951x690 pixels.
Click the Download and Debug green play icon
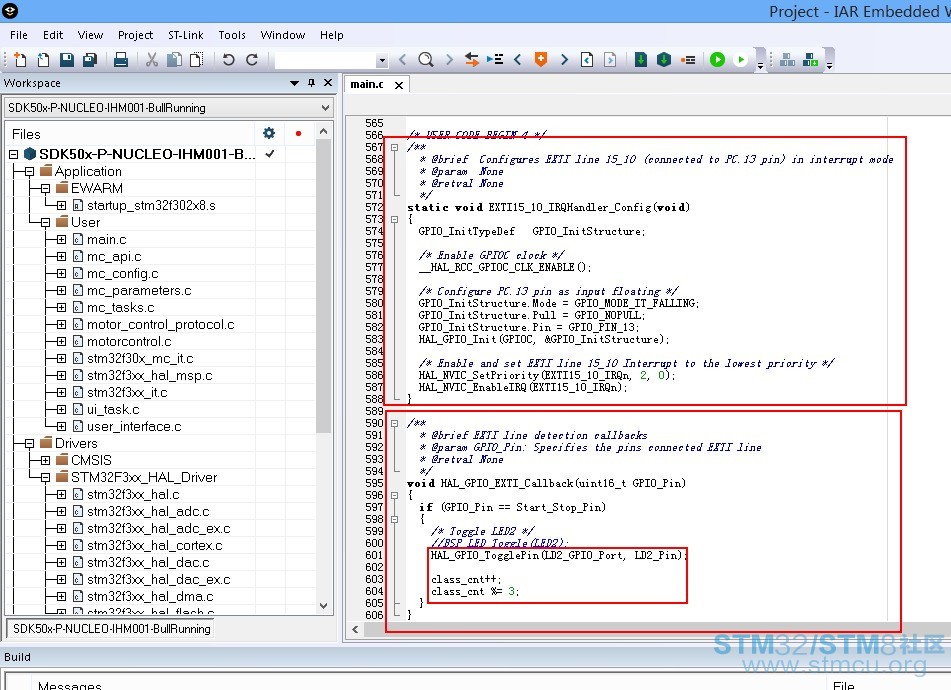coord(717,59)
